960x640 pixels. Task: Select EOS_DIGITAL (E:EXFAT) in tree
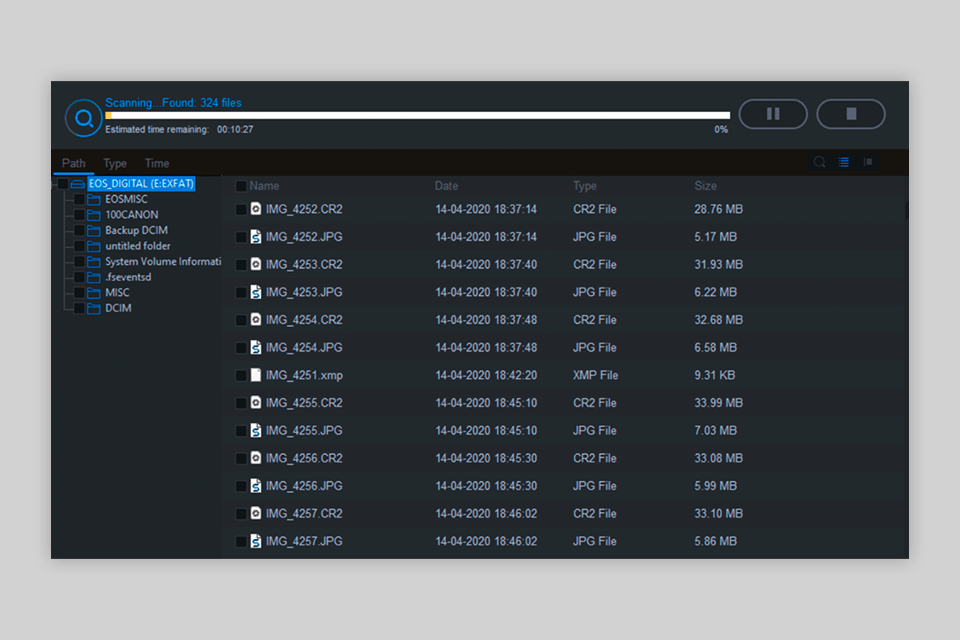(141, 184)
